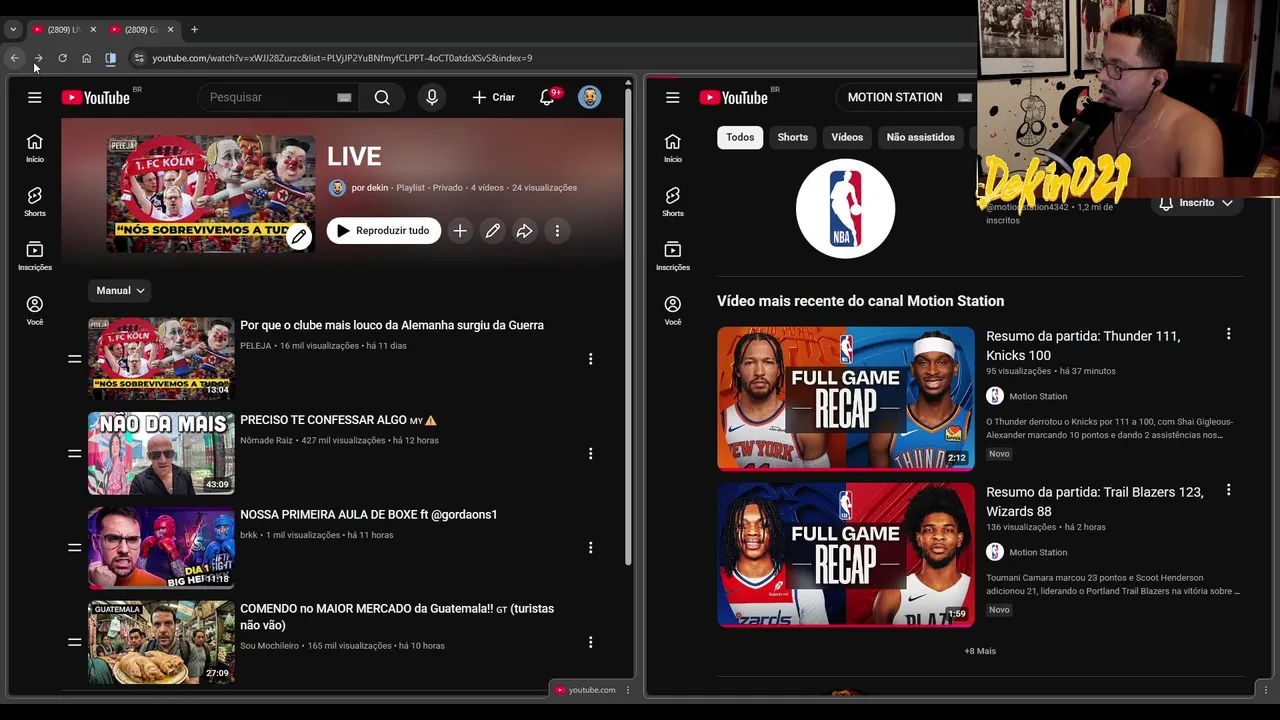The height and width of the screenshot is (720, 1280).
Task: Grab reorder handle of Guatemala video
Action: [74, 642]
